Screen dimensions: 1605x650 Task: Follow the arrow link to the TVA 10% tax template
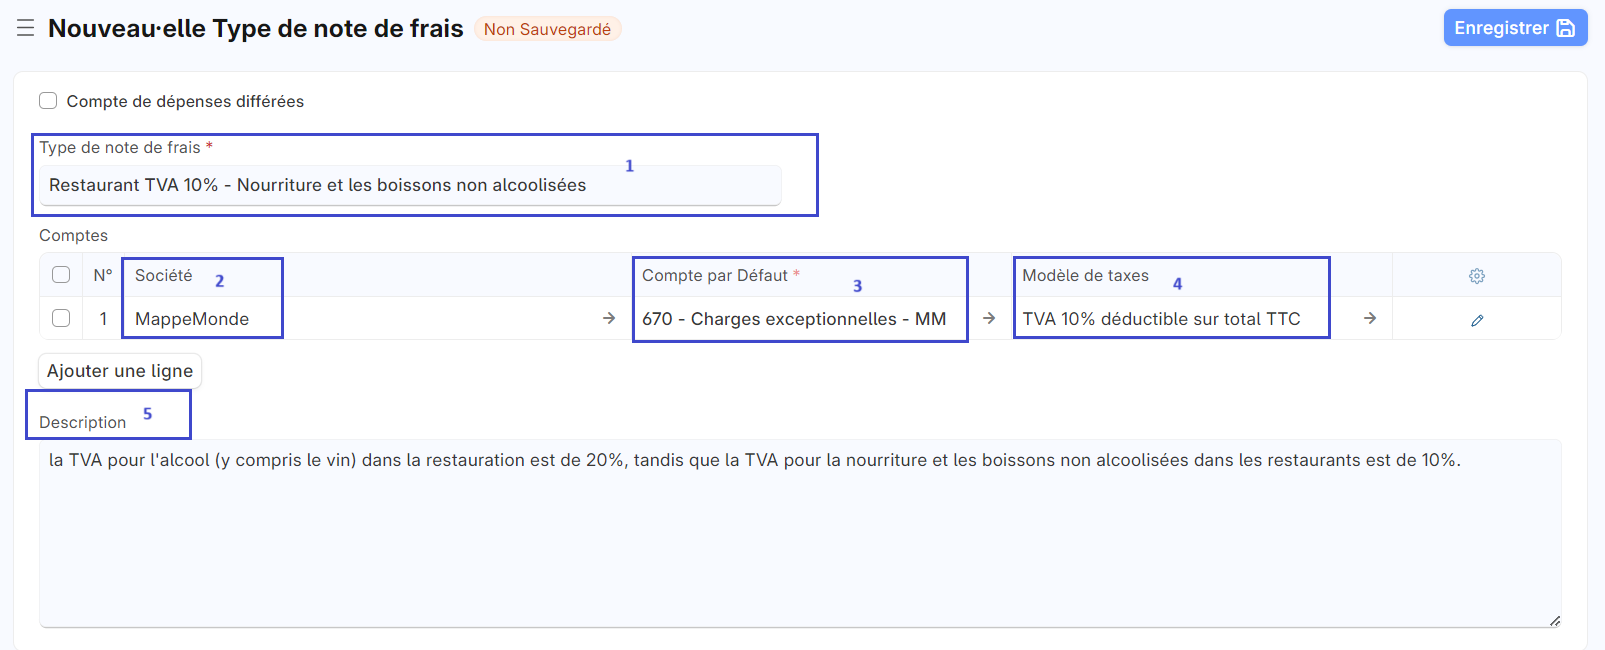(x=1369, y=318)
